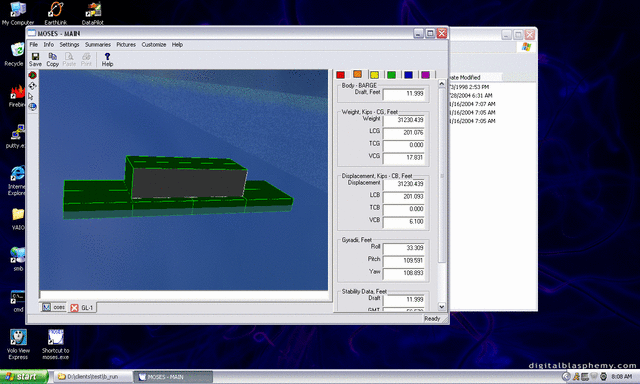The image size is (640, 384).
Task: Click the Start button on the taskbar
Action: (x=24, y=377)
